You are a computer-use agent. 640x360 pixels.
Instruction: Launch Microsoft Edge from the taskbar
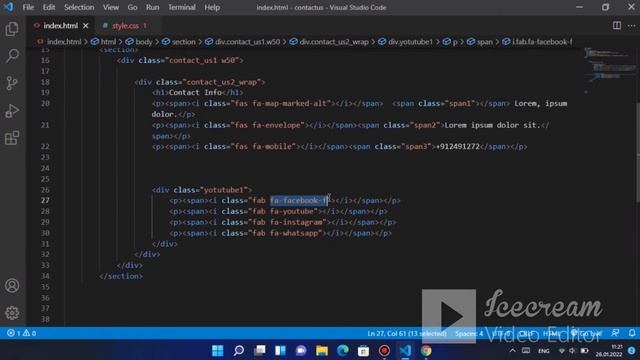click(343, 351)
